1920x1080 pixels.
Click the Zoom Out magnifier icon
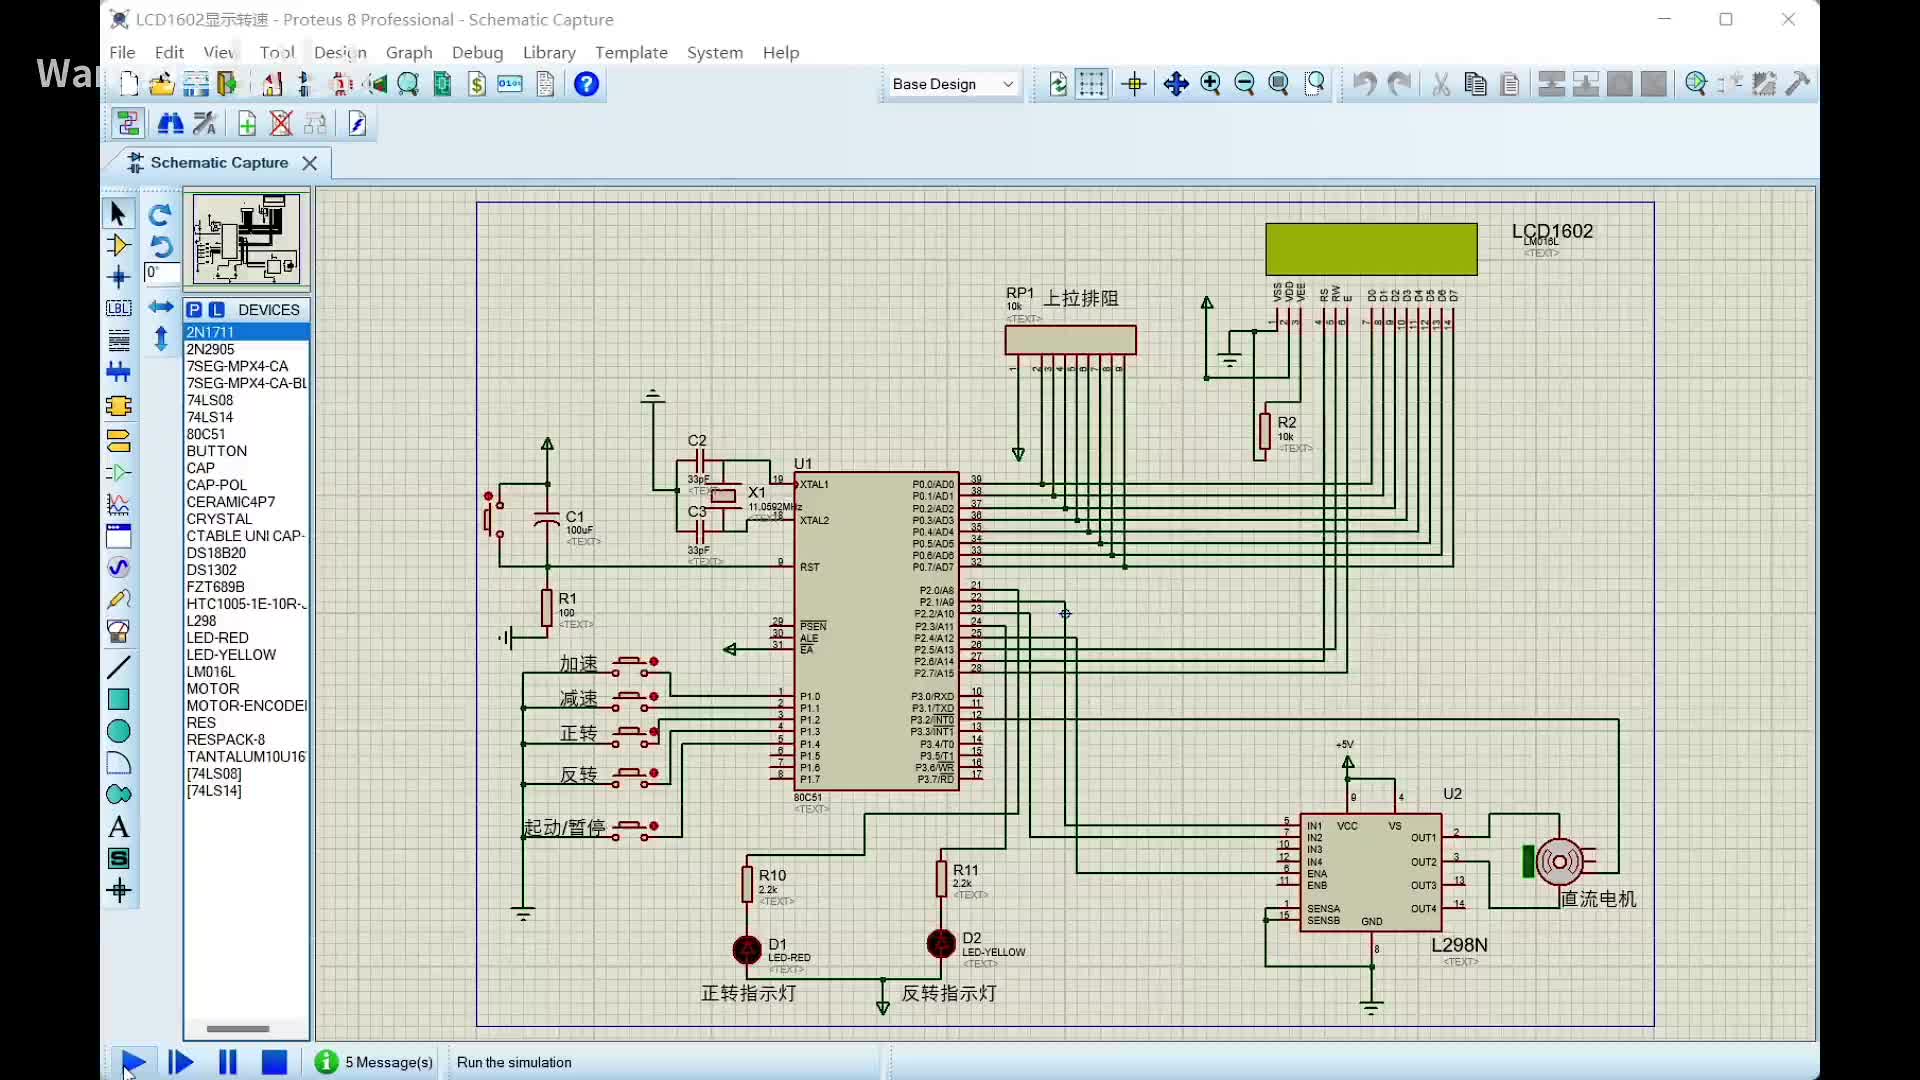tap(1244, 84)
